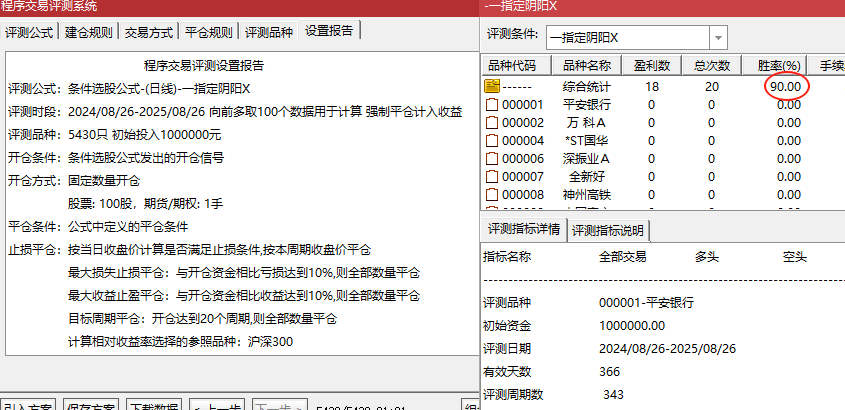Viewport: 845px width, 410px height.
Task: Switch to the 评测公式 tab
Action: [x=29, y=32]
